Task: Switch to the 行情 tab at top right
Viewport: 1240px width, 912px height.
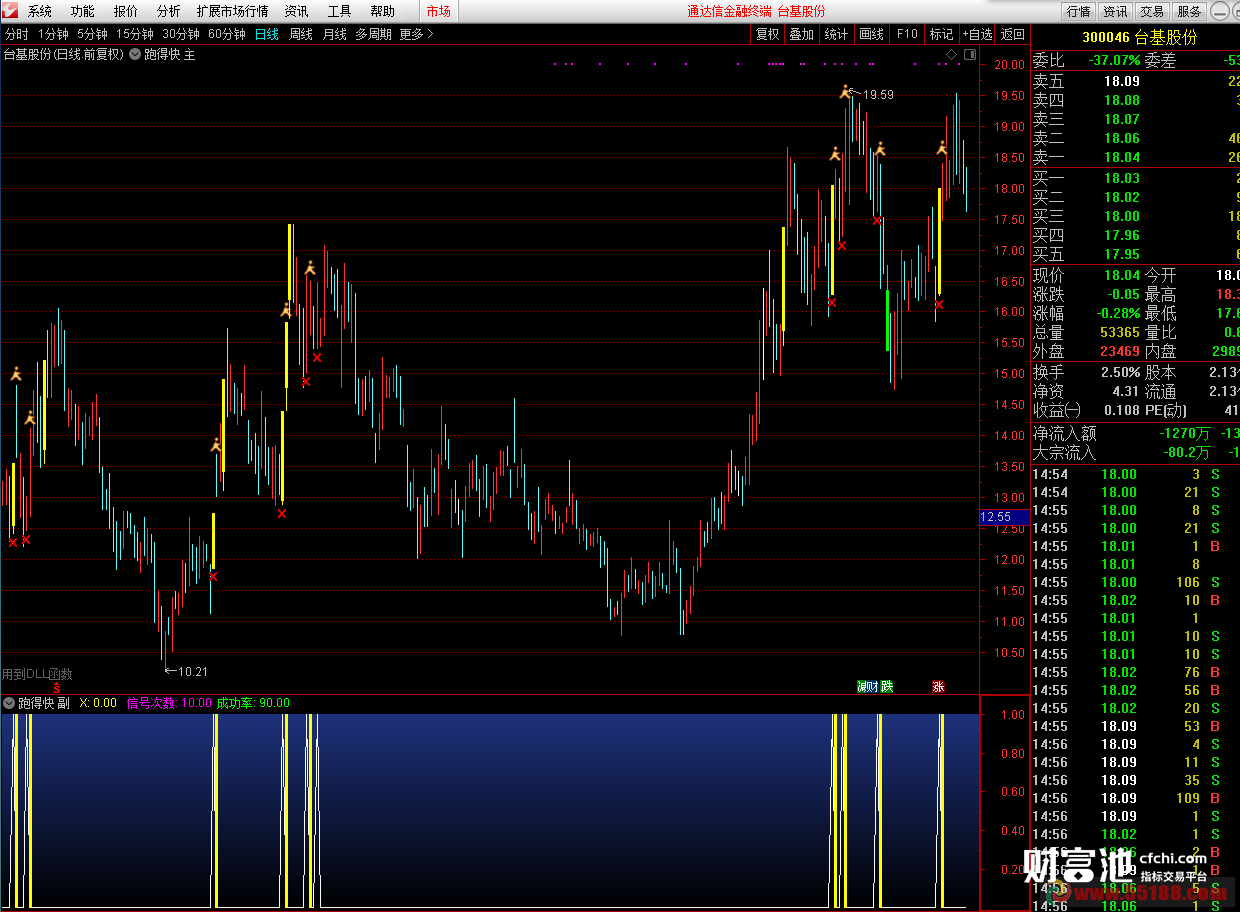Action: (1078, 11)
